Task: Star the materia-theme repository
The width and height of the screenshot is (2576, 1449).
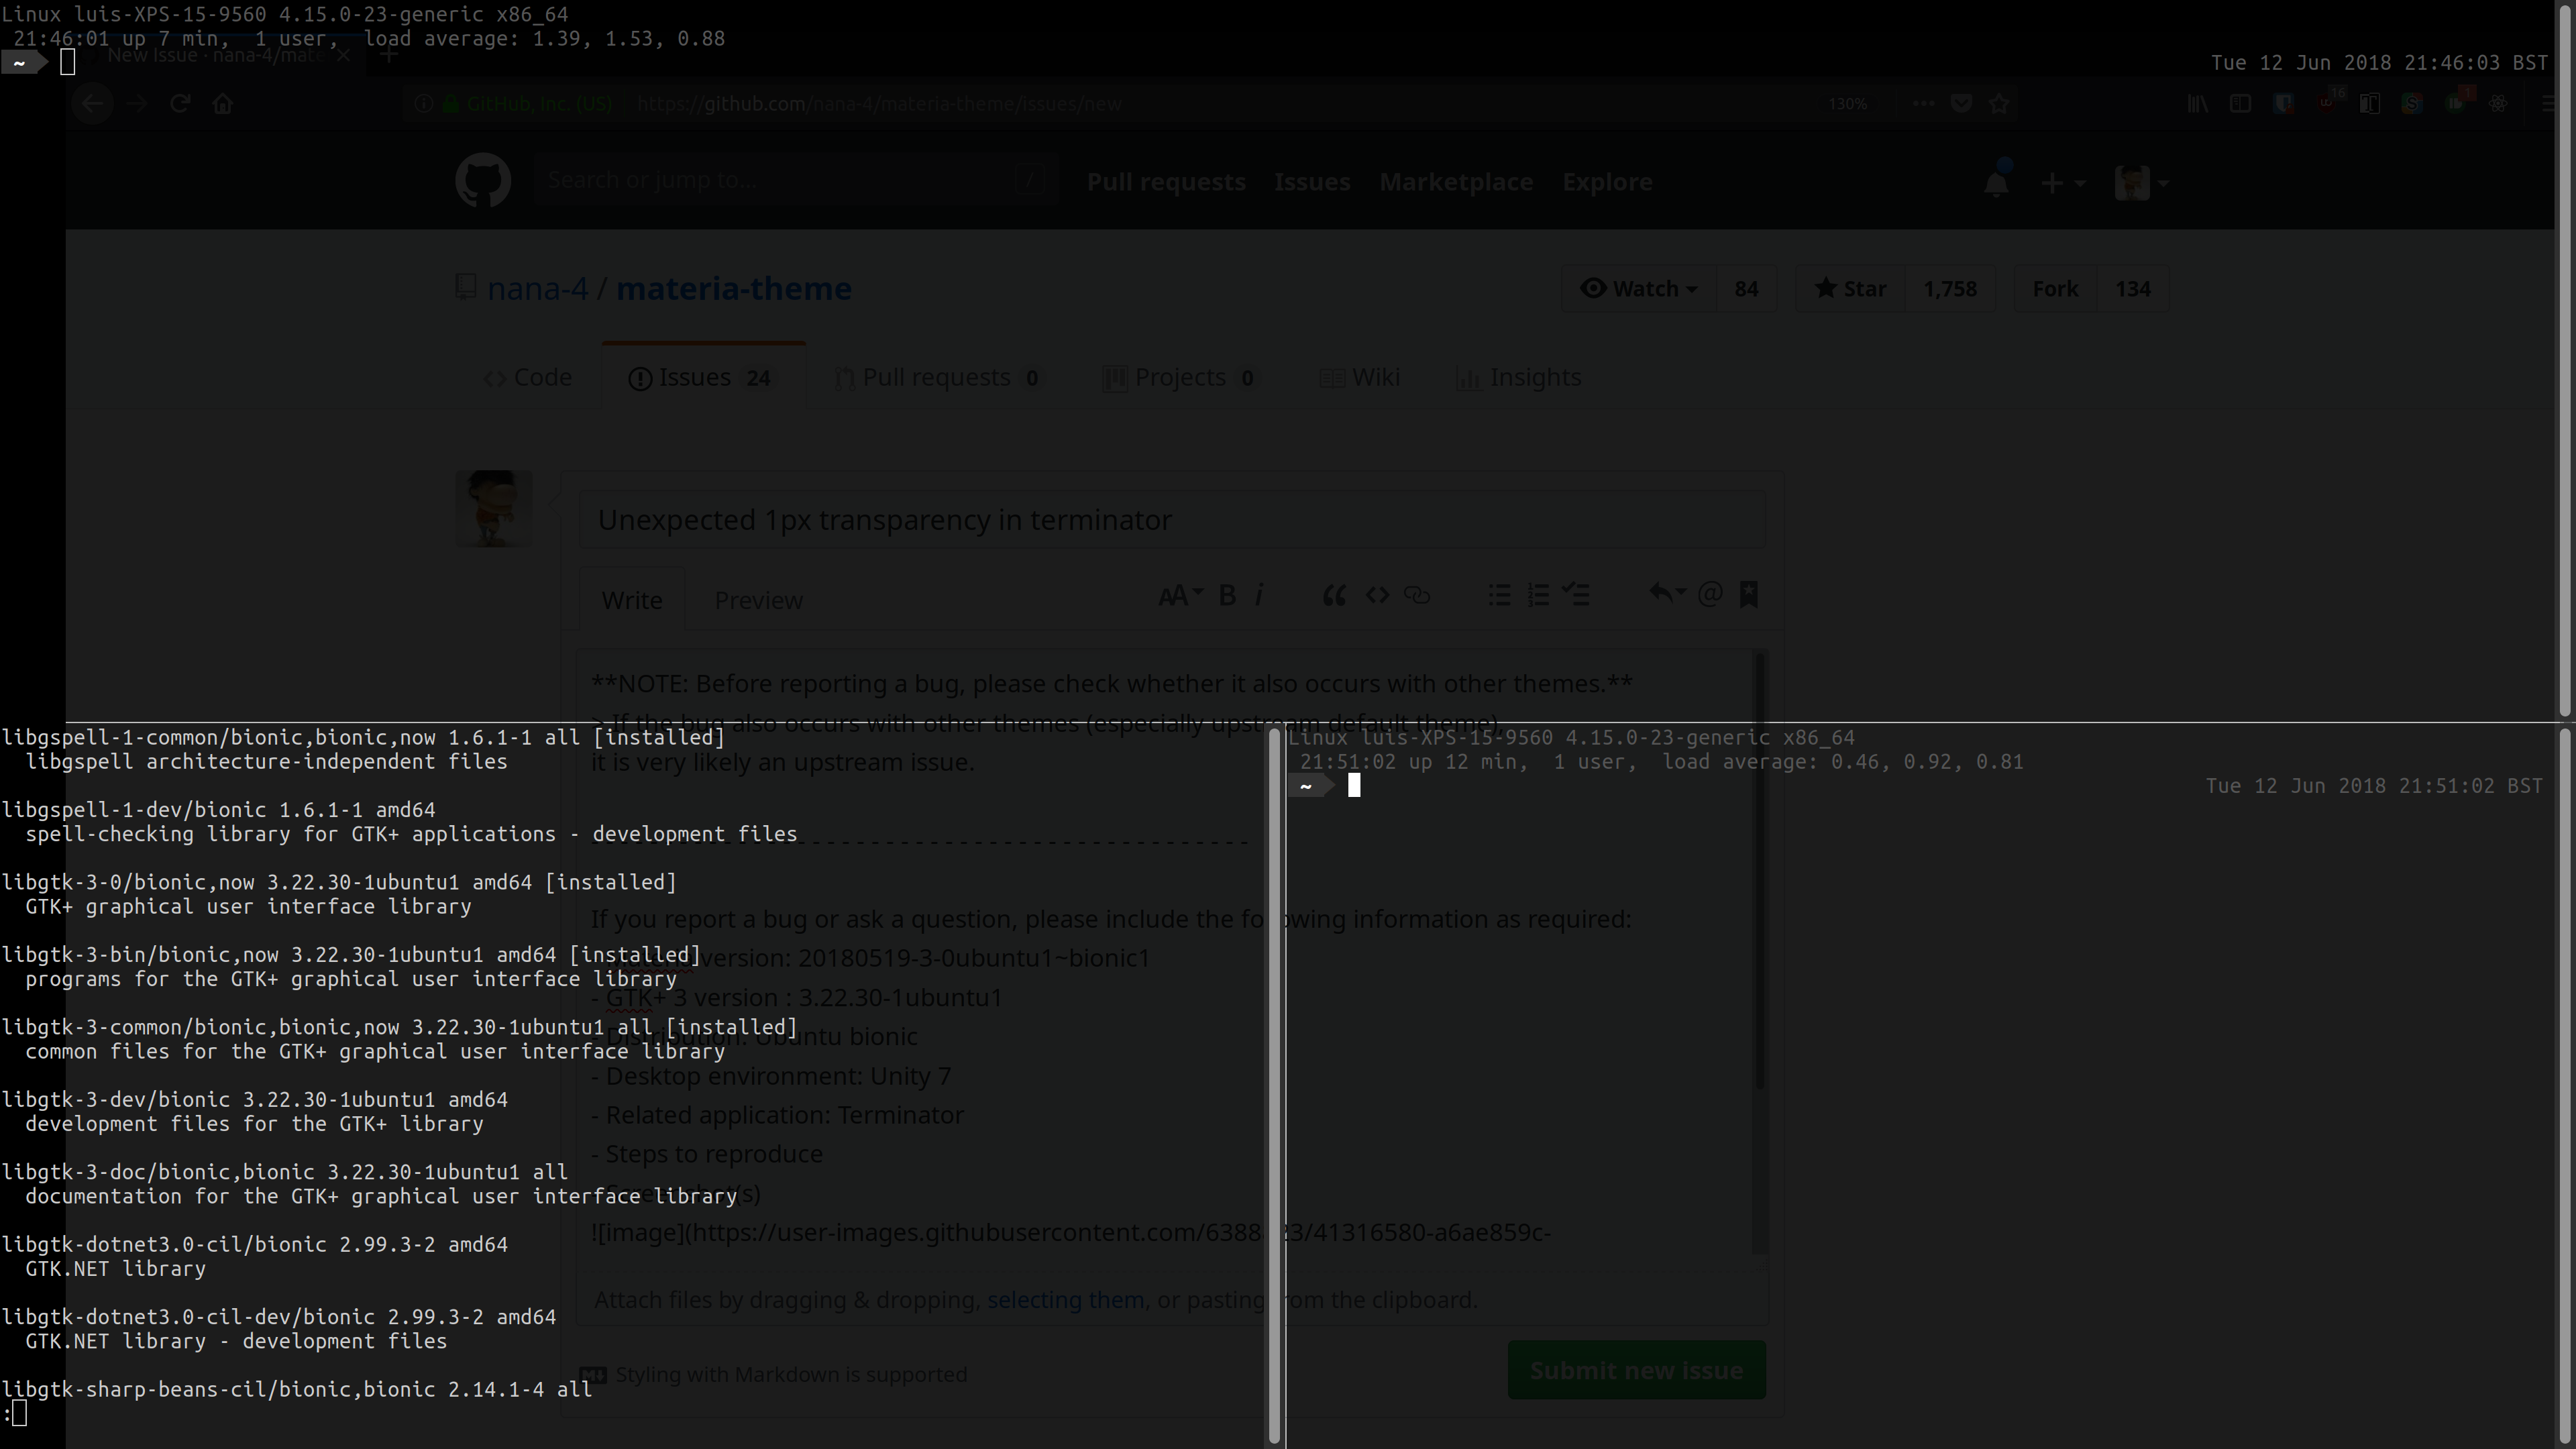Action: (x=1850, y=289)
